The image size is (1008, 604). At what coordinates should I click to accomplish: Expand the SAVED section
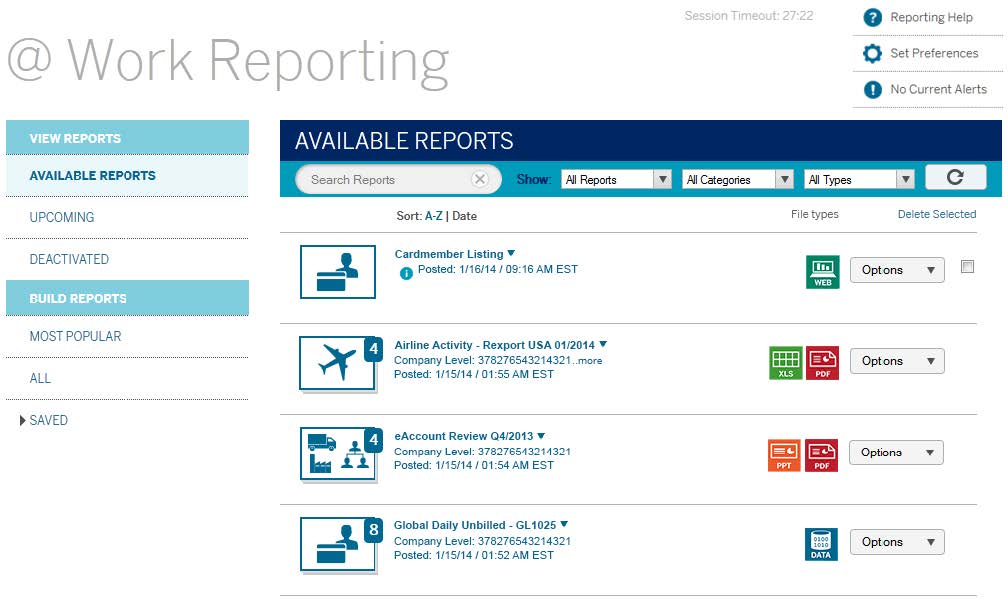[48, 420]
